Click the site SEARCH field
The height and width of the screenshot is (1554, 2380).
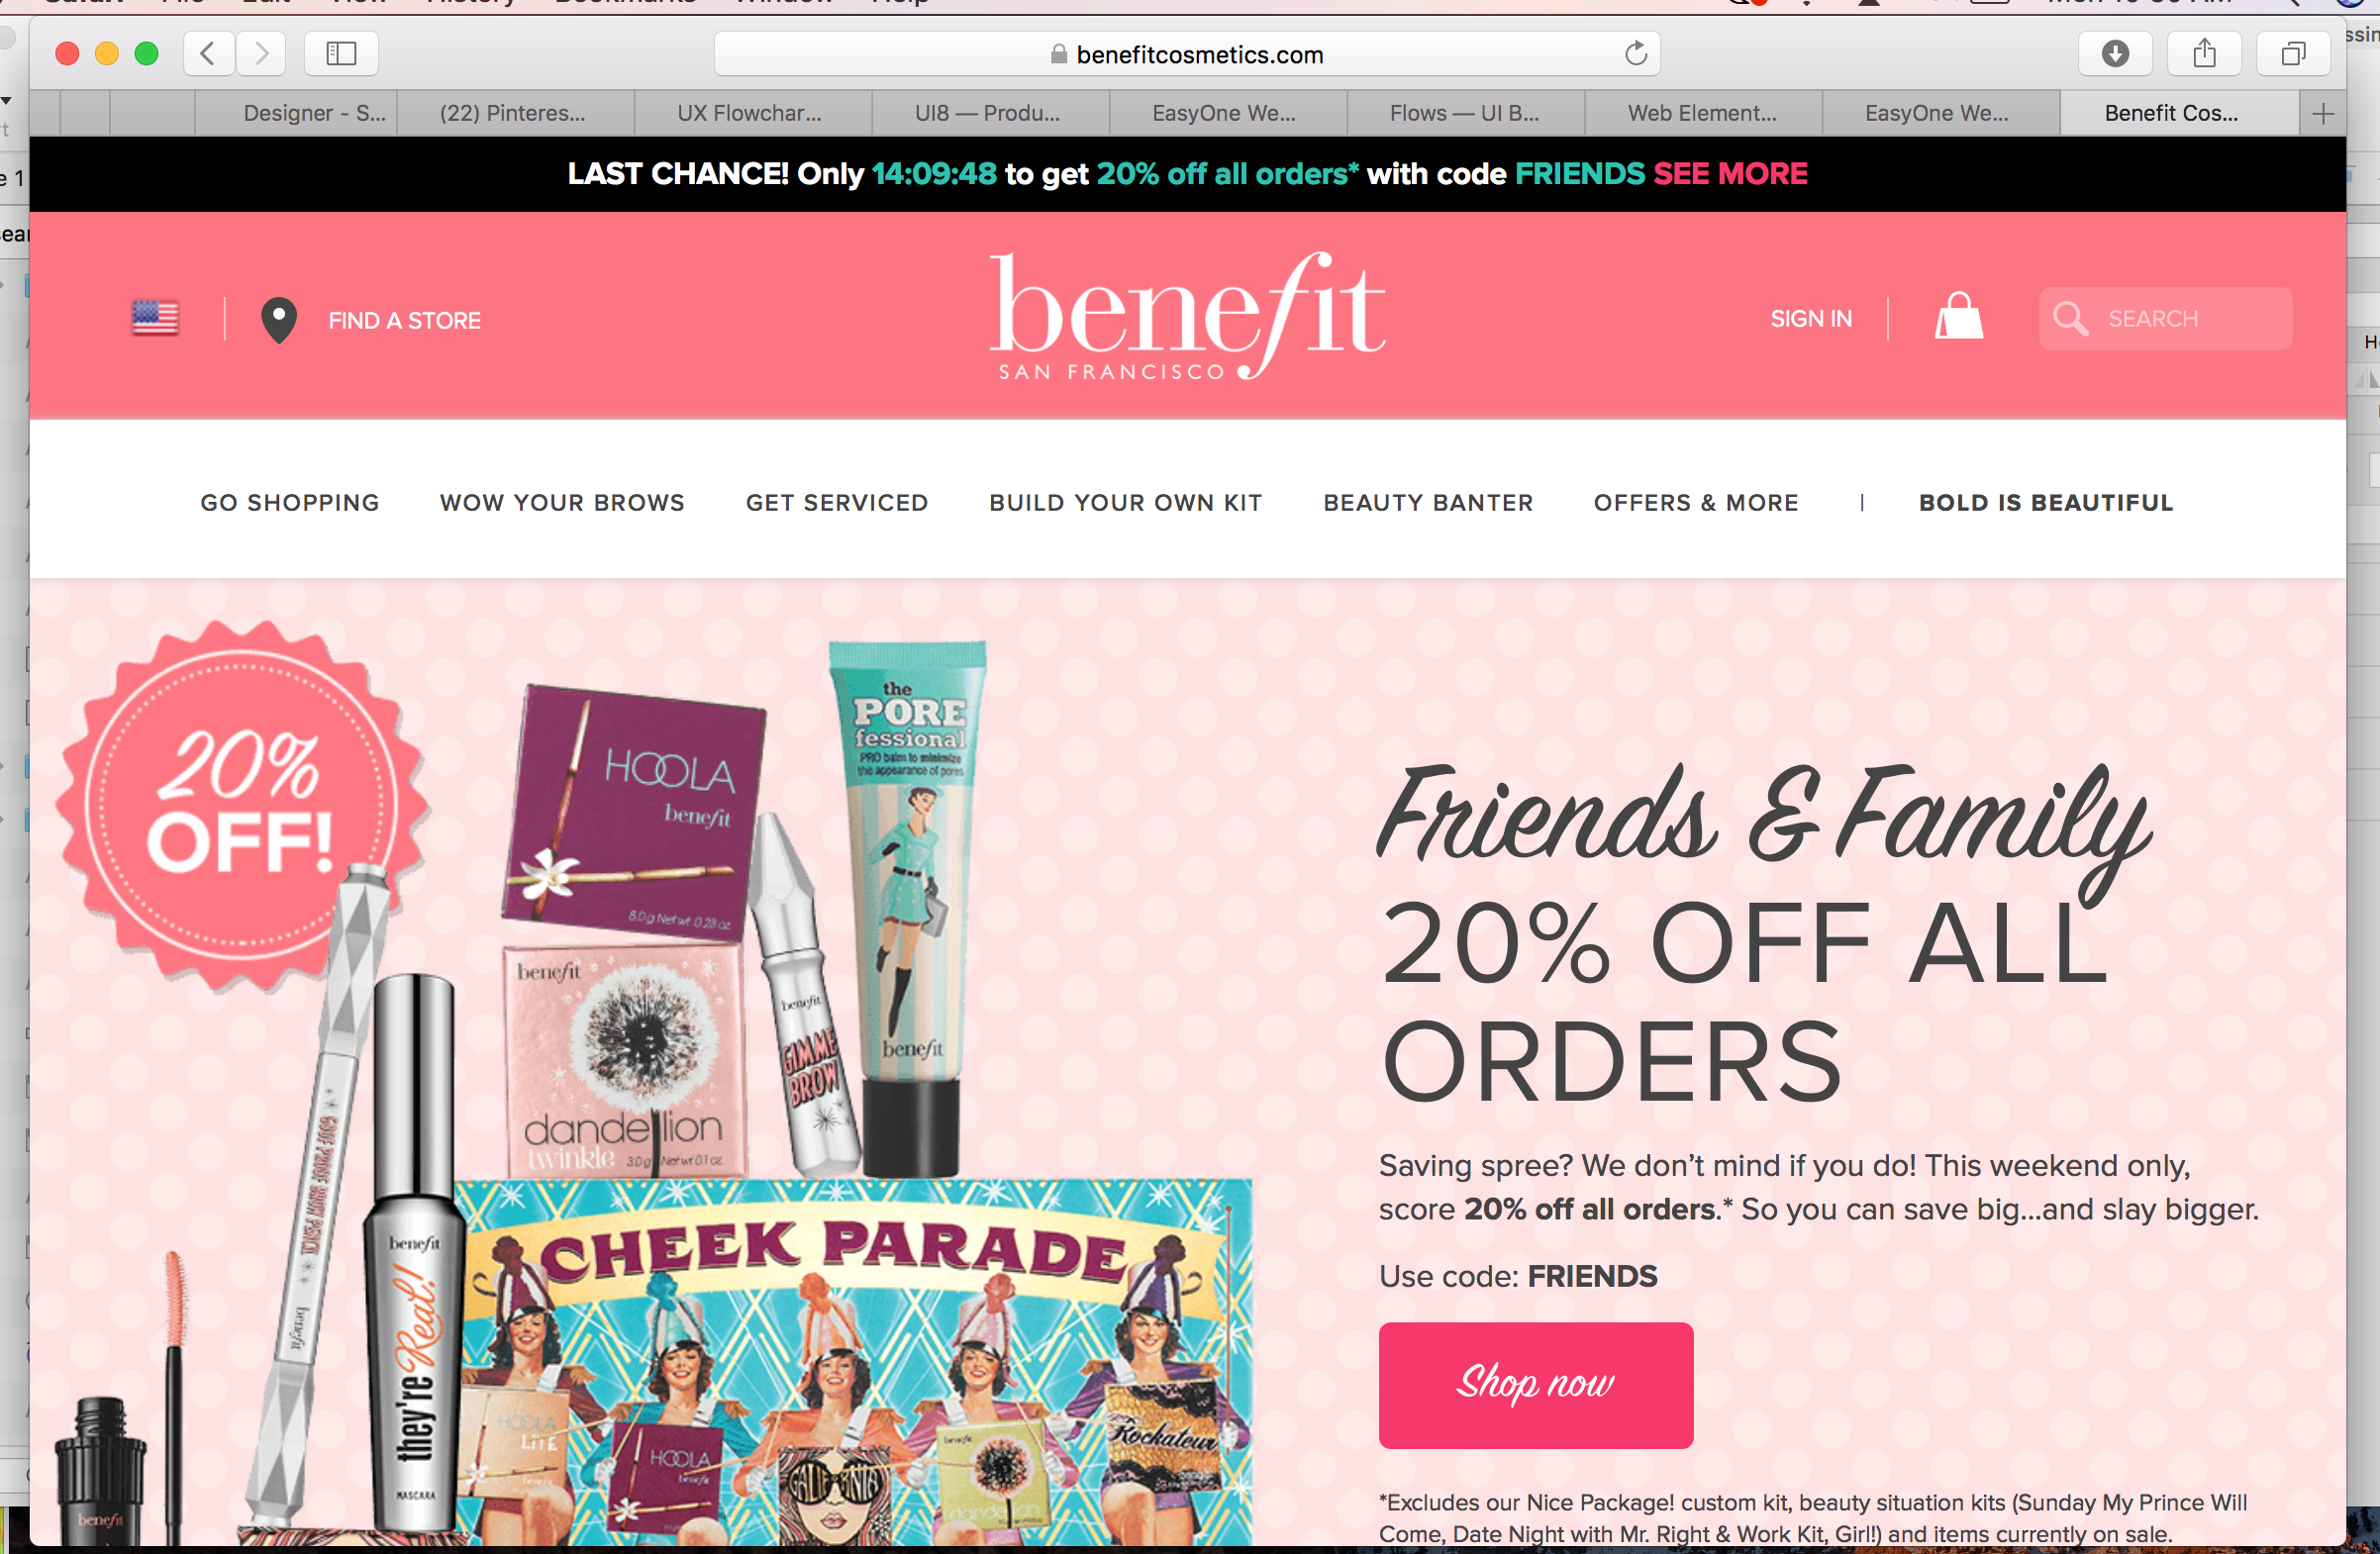(2166, 319)
